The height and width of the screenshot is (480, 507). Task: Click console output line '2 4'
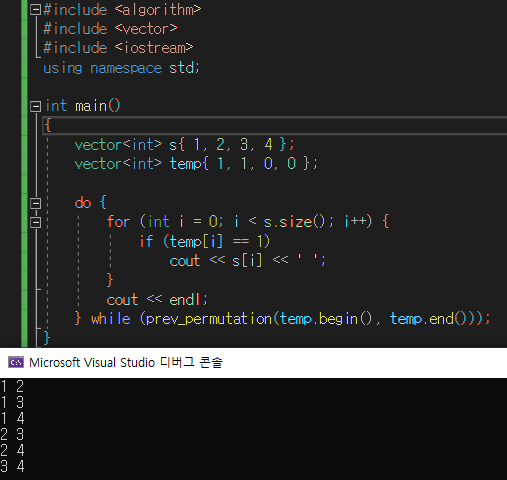[12, 450]
